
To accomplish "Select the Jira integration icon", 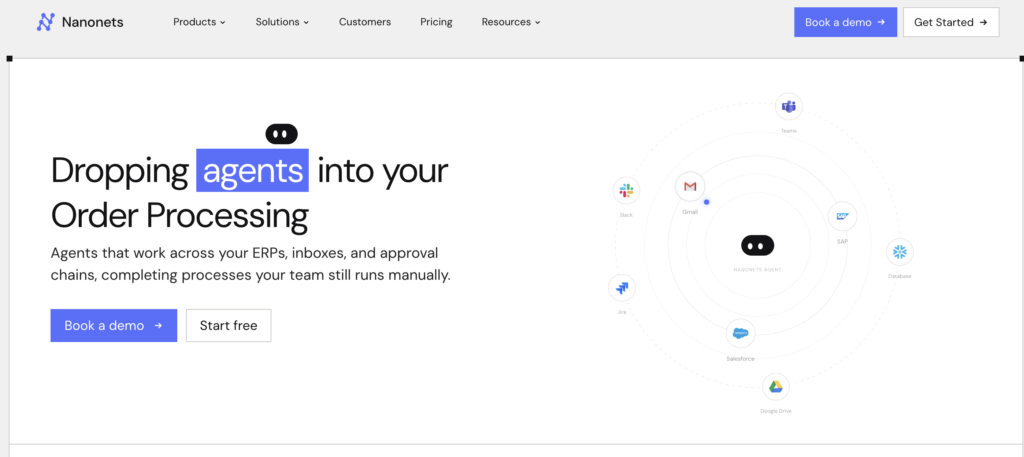I will [622, 288].
